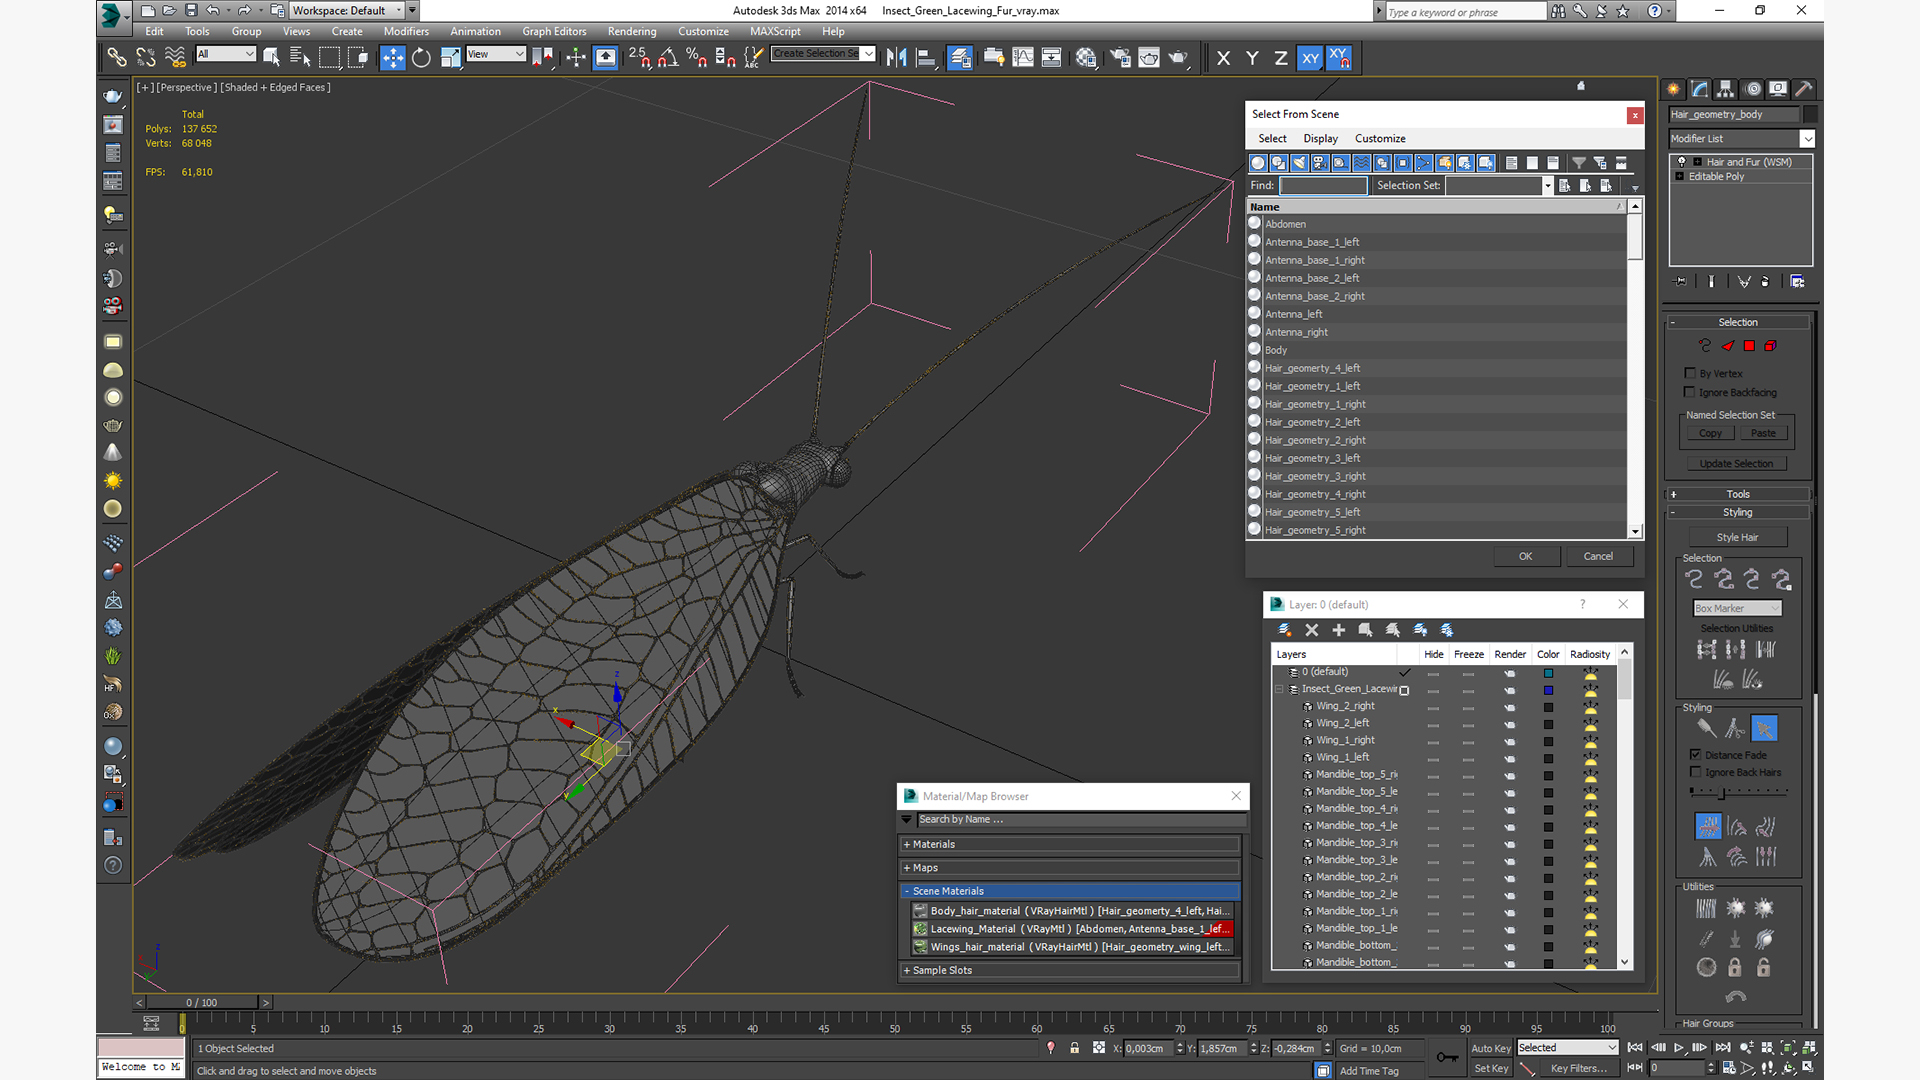Activate Select and Scale tool

click(450, 58)
